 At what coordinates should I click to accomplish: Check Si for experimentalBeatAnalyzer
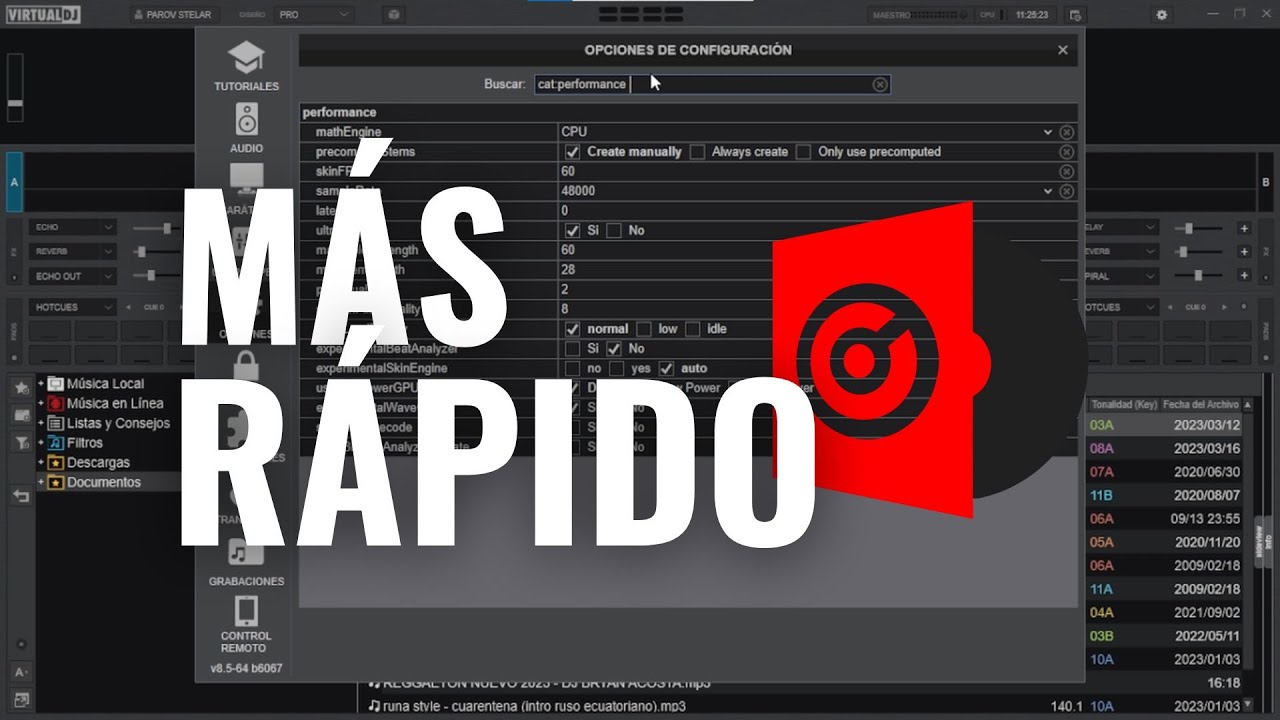572,349
